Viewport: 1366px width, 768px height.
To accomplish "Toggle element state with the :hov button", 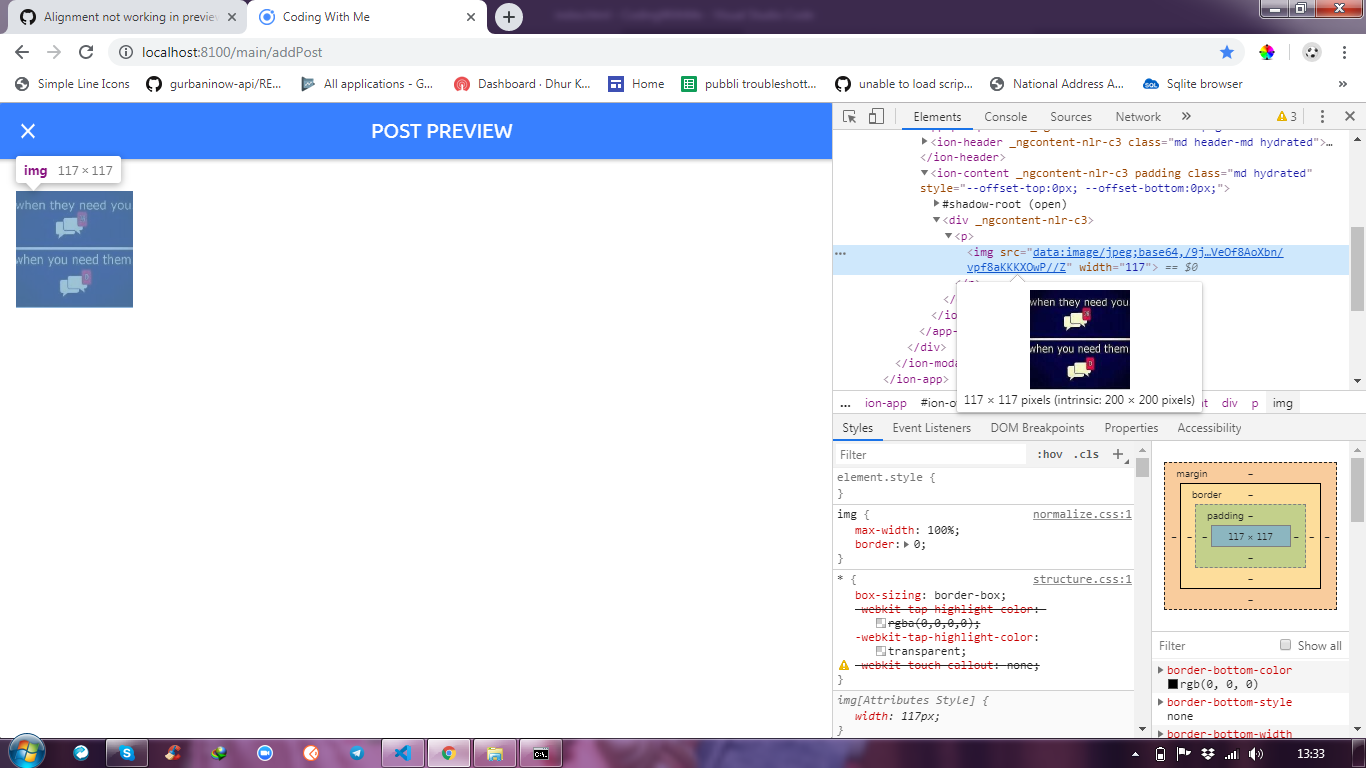I will pyautogui.click(x=1050, y=454).
